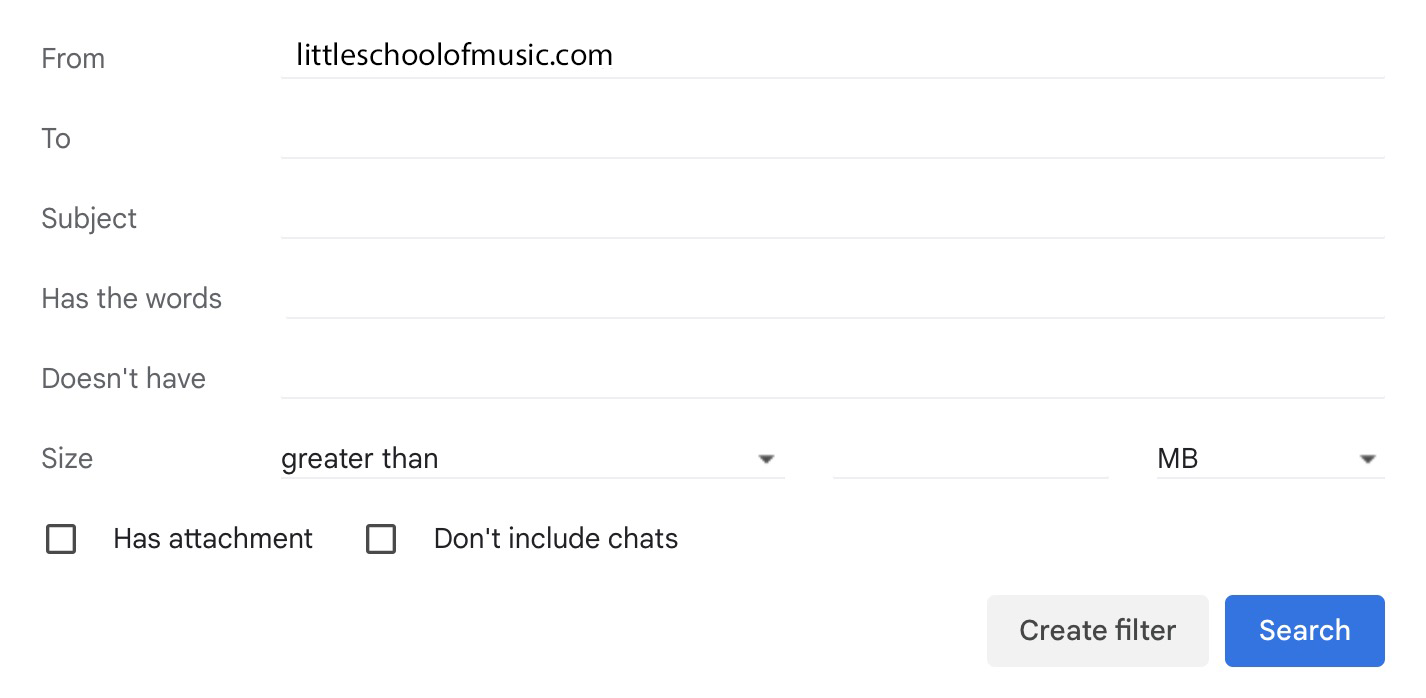Click the arrow icon next to MB

1367,459
